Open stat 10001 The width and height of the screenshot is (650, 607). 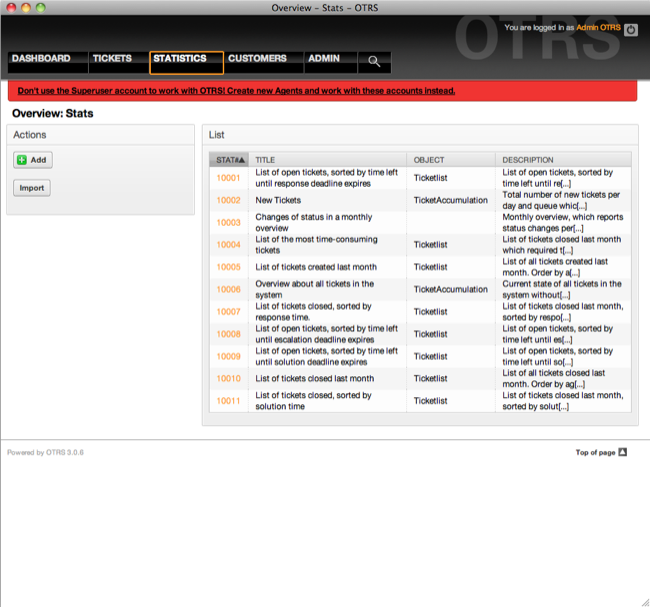228,178
